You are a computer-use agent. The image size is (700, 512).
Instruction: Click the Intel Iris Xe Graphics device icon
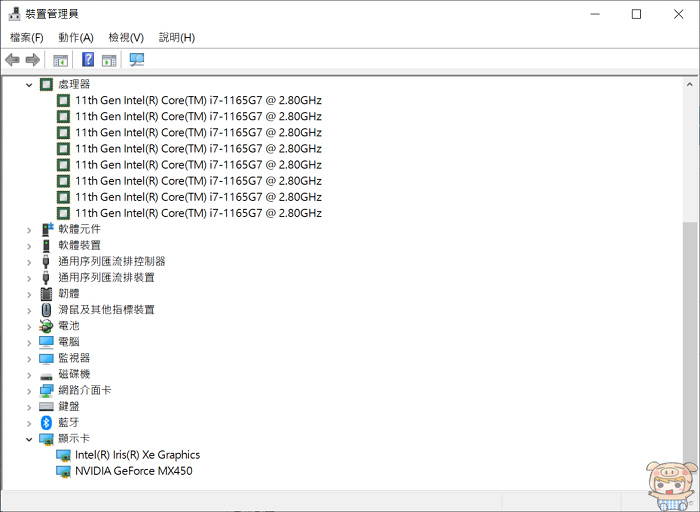click(63, 455)
